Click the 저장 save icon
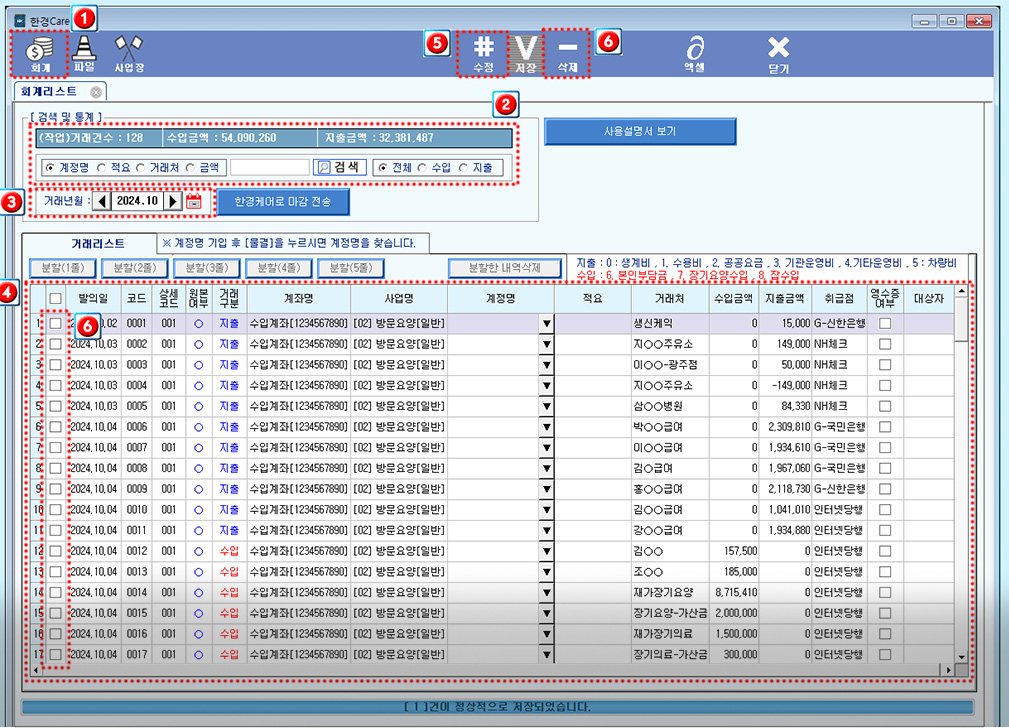Viewport: 1009px width, 728px height. point(525,53)
